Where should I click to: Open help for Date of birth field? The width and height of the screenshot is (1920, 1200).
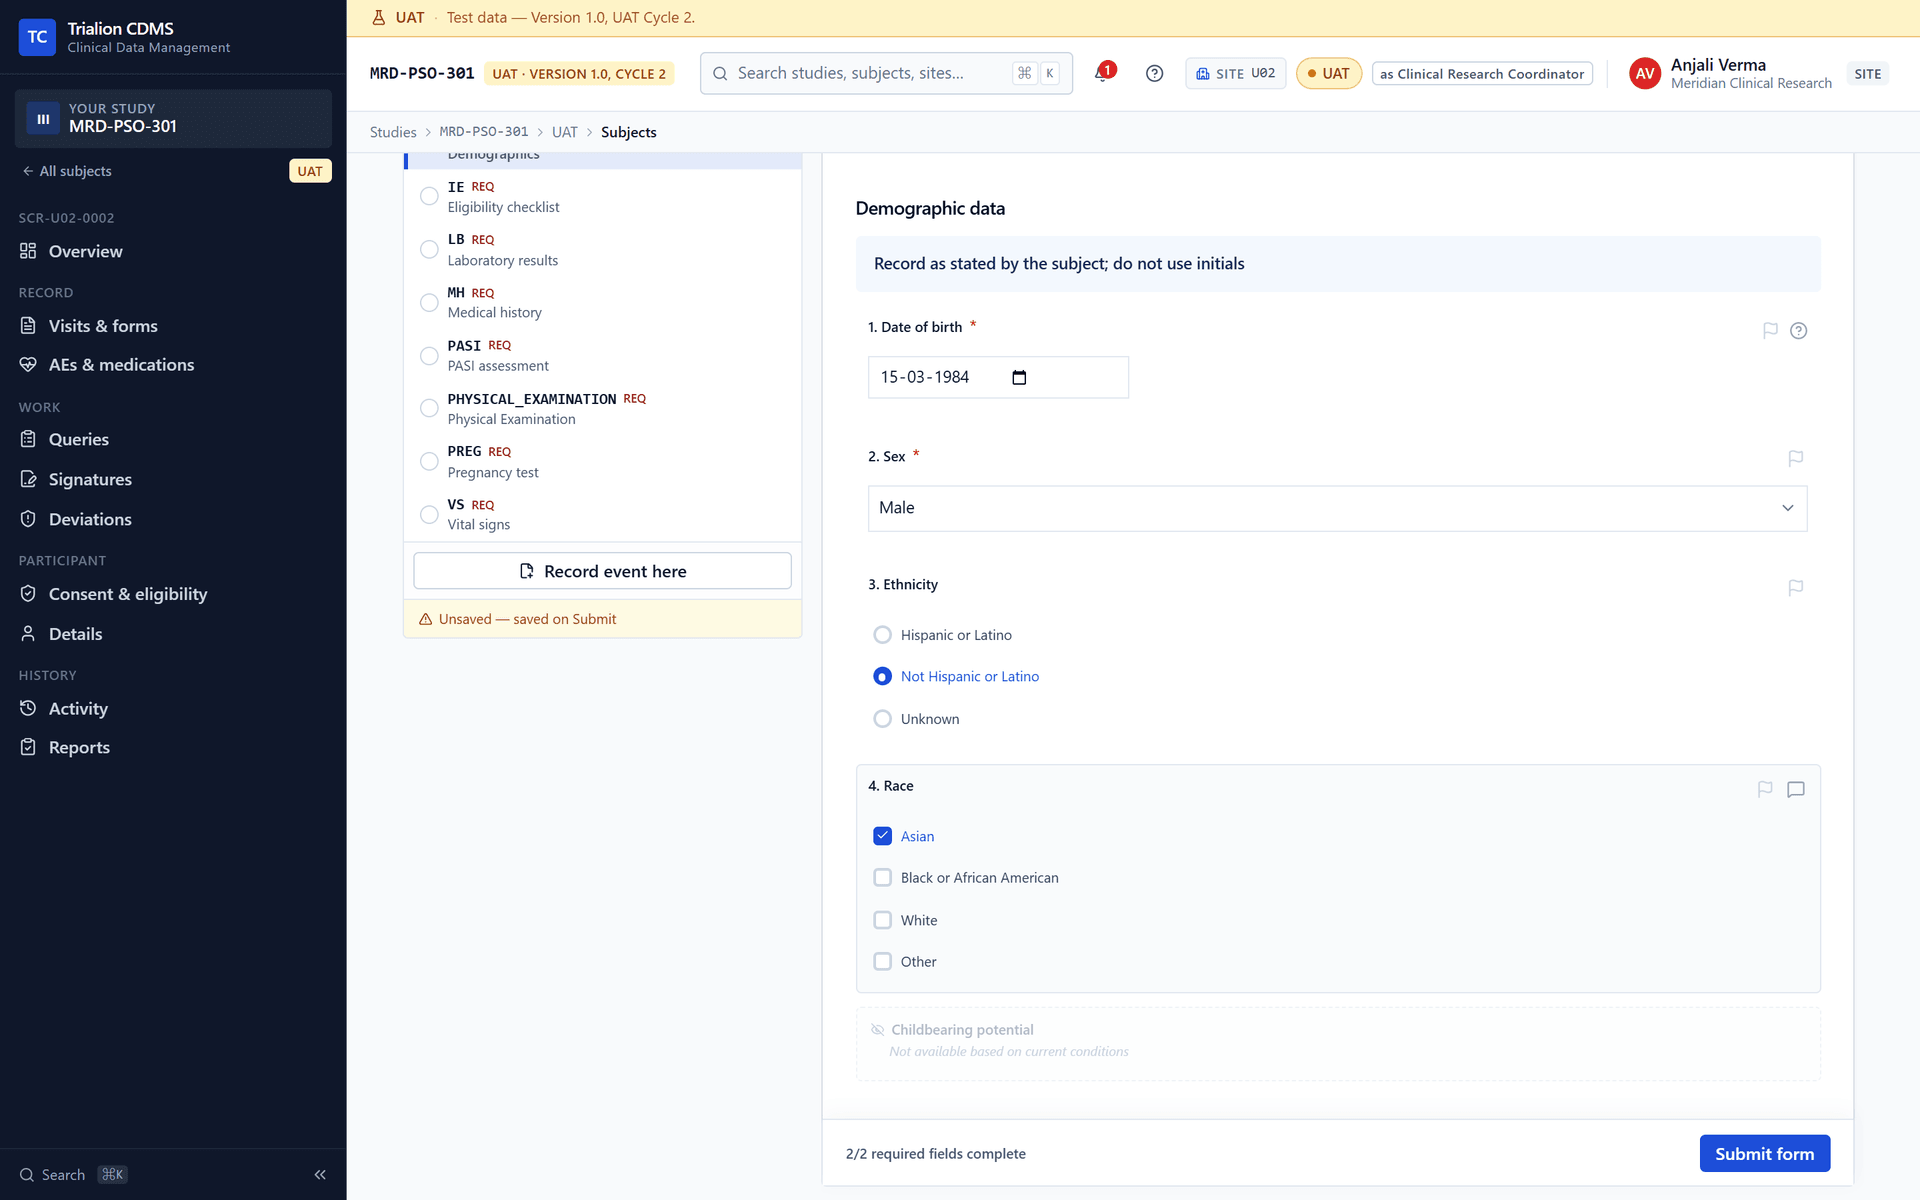1798,330
